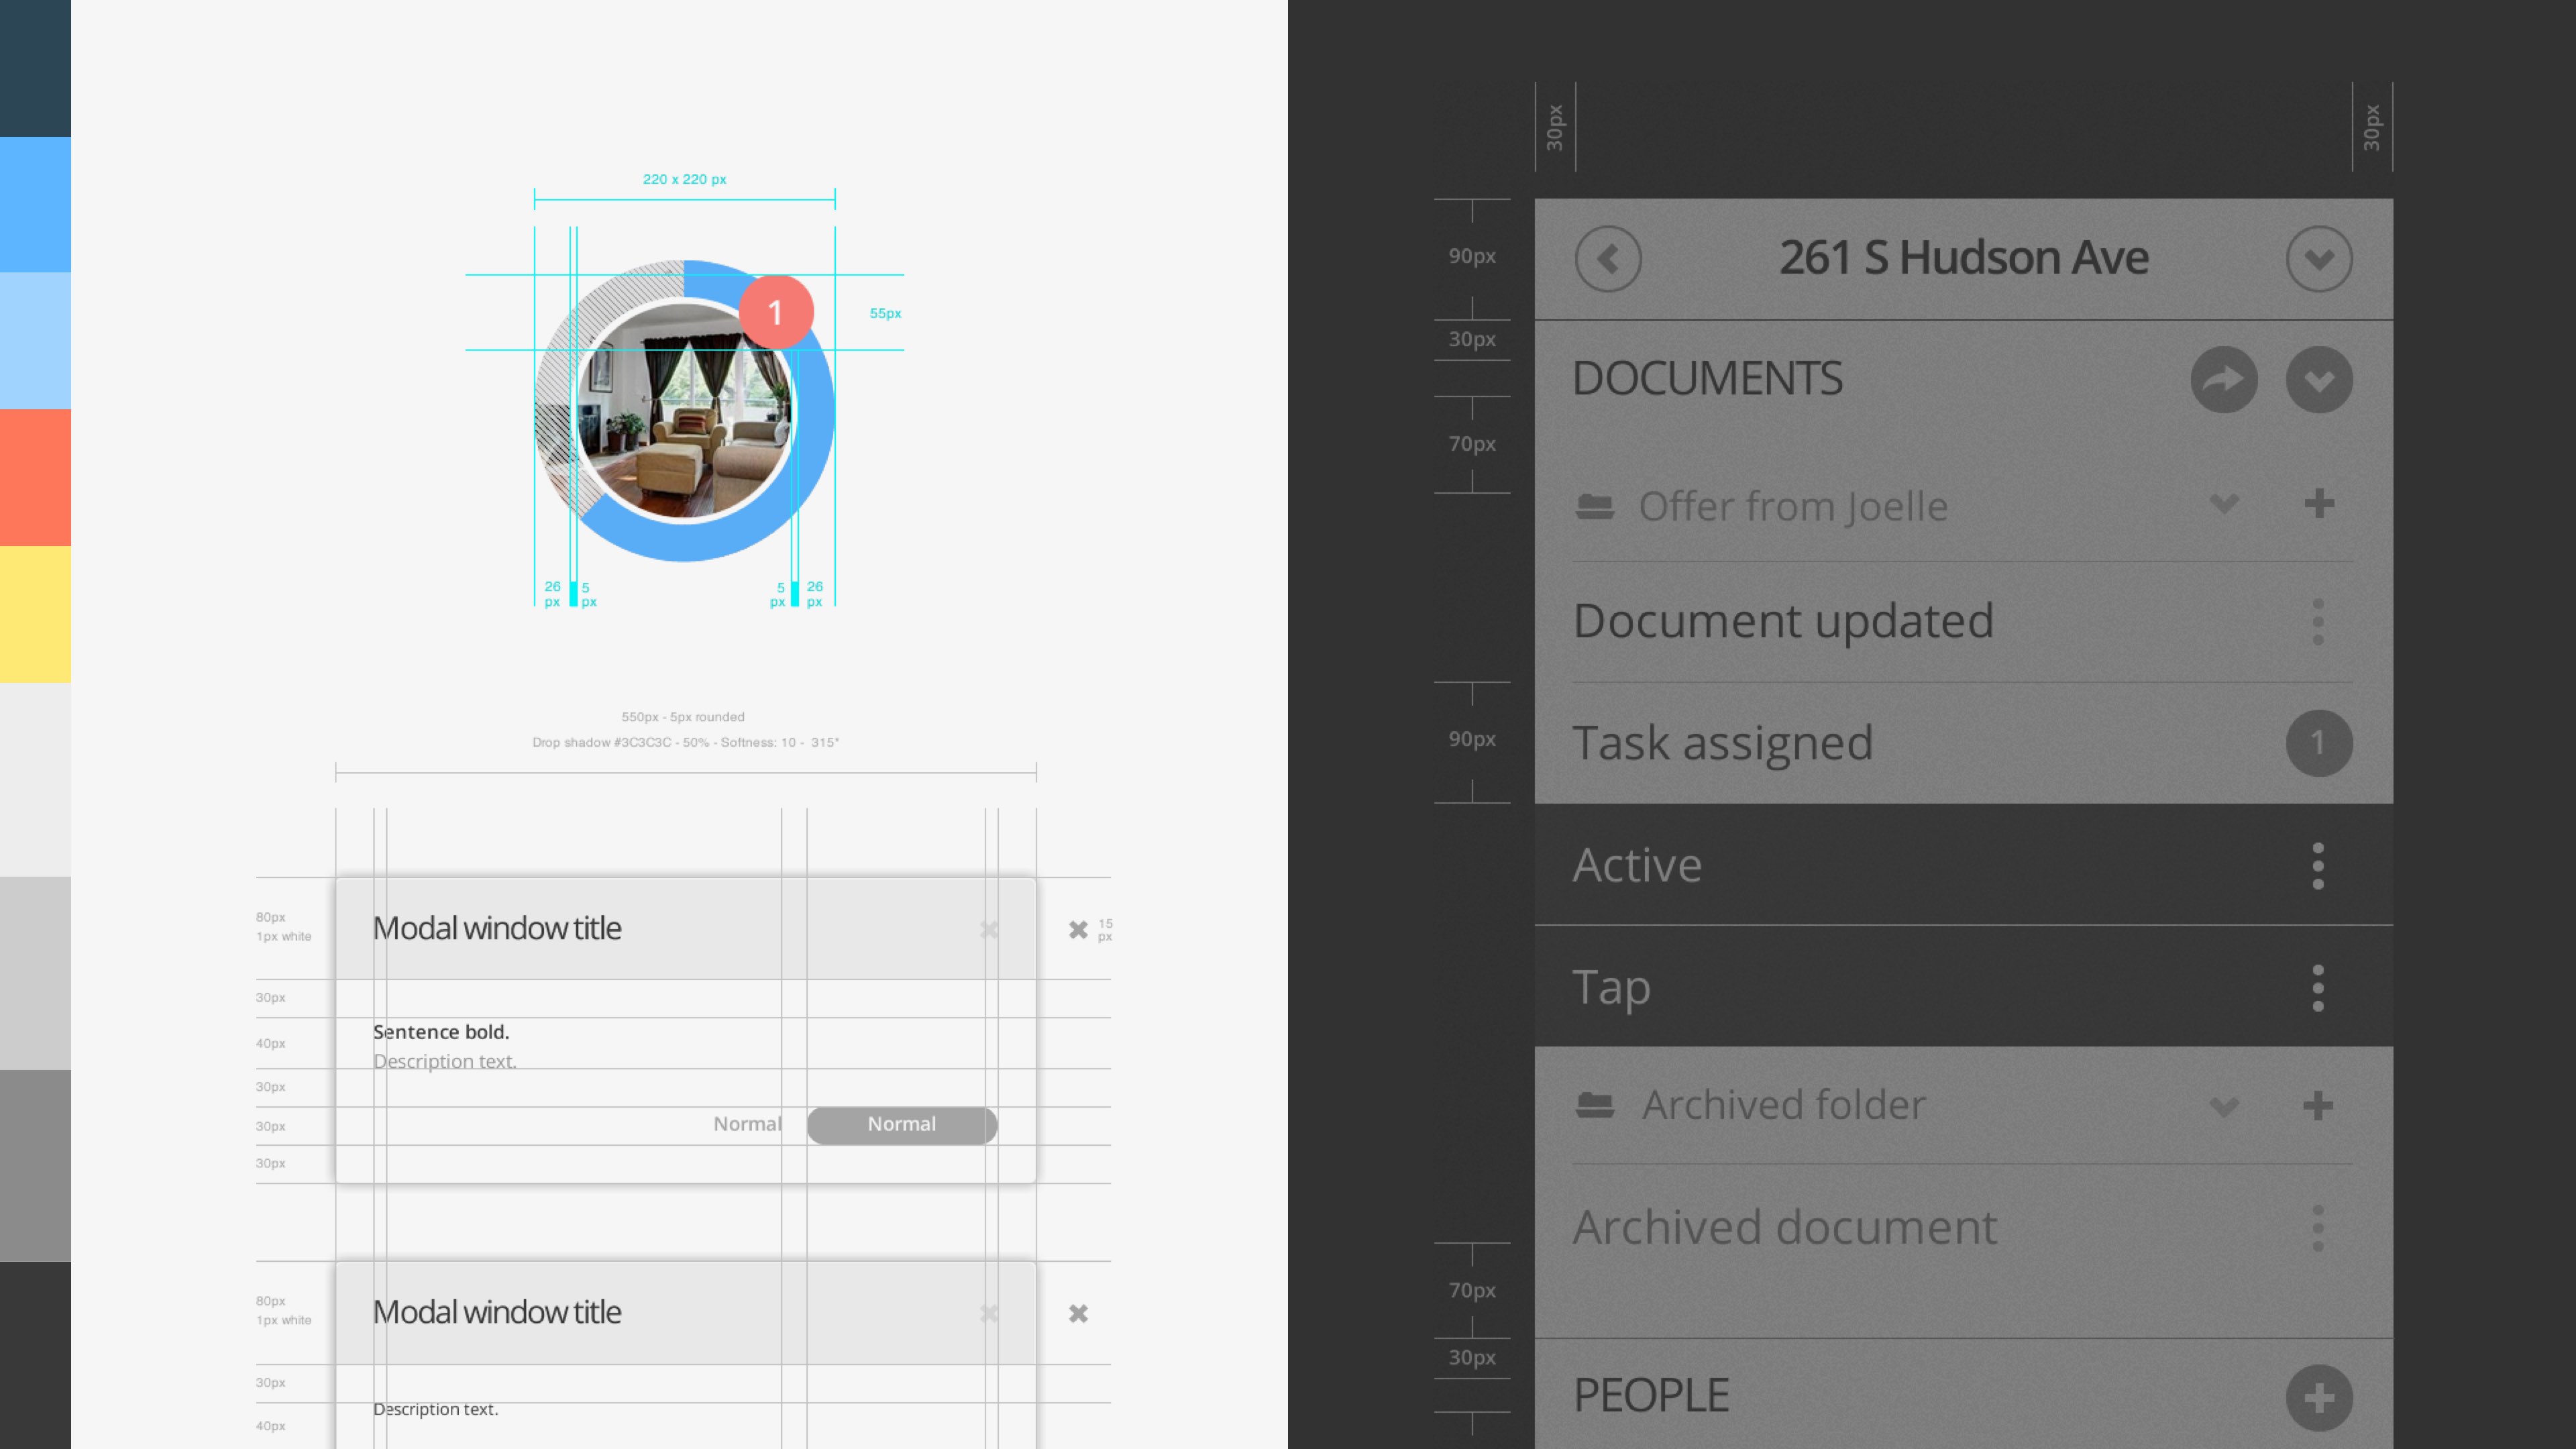Click the first Modal window title text

(x=497, y=929)
